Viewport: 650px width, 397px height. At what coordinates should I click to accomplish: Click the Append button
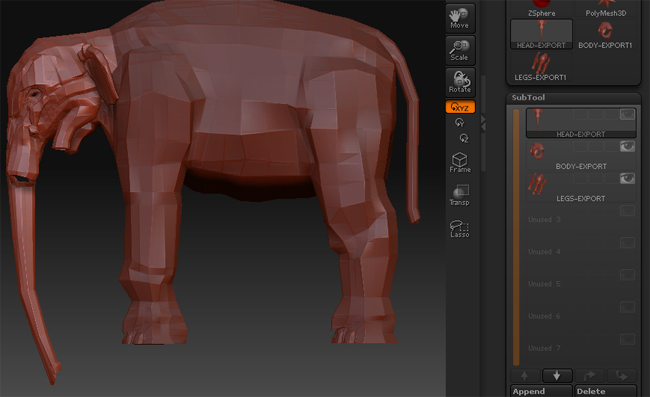click(x=541, y=391)
